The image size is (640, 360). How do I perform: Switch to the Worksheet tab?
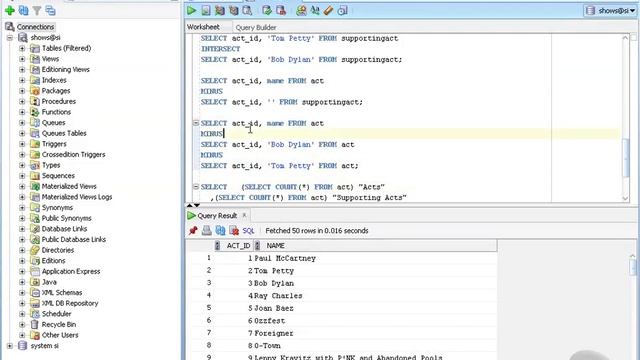tap(203, 27)
